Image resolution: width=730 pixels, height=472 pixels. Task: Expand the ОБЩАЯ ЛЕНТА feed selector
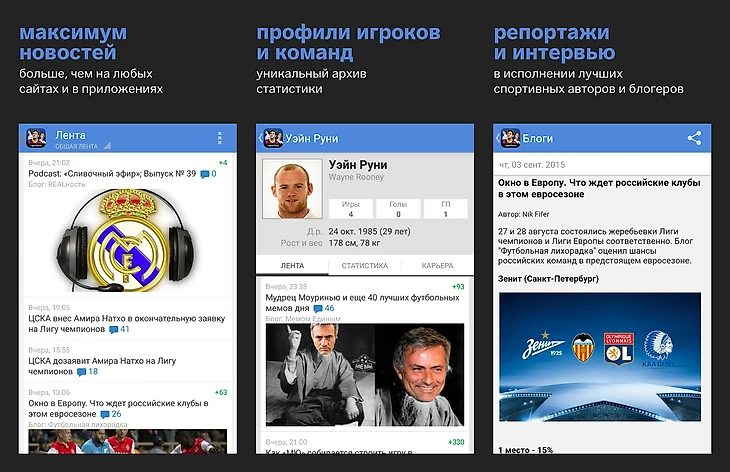coord(83,146)
